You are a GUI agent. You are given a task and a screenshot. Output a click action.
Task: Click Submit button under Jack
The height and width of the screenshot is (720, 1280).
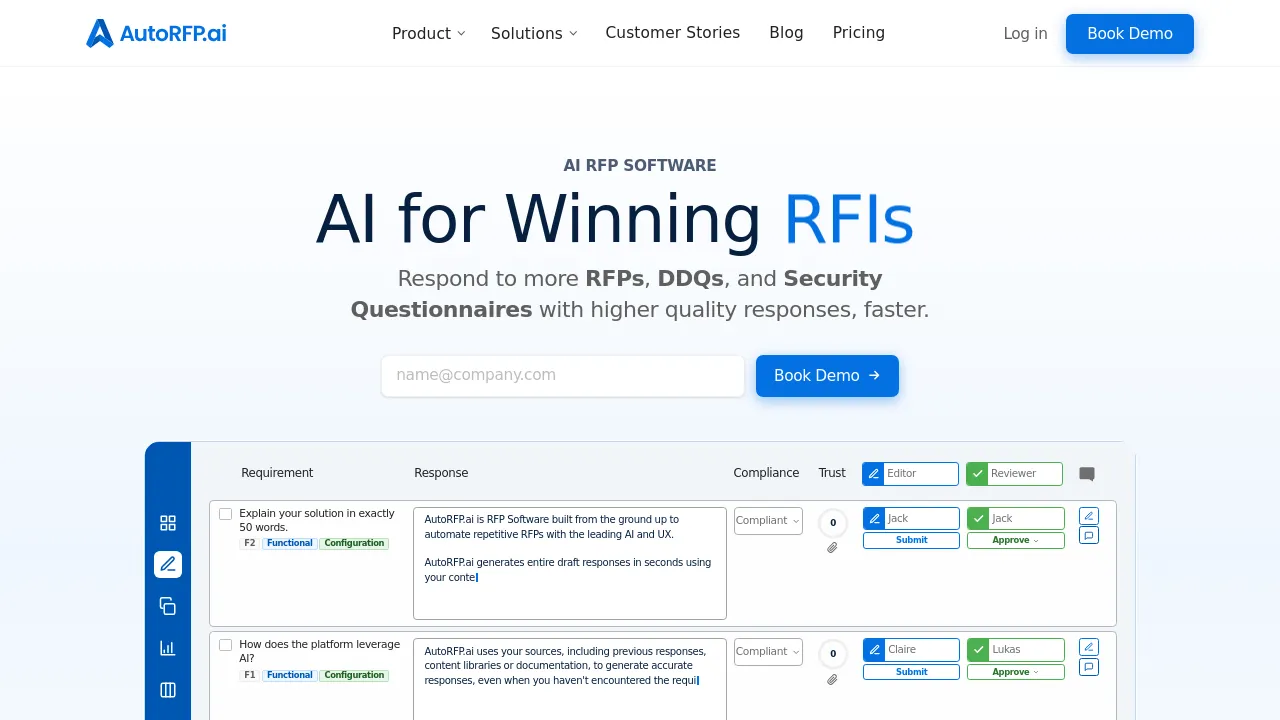[x=911, y=540]
